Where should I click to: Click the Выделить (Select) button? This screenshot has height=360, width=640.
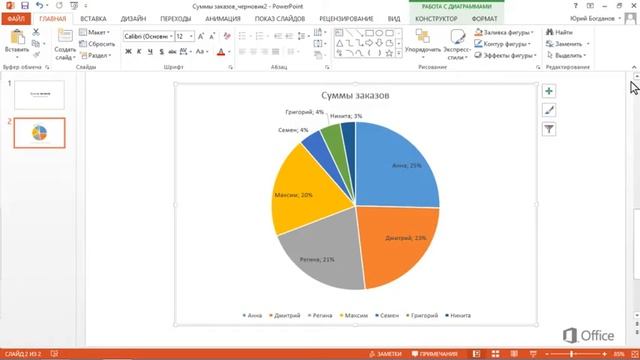point(566,55)
